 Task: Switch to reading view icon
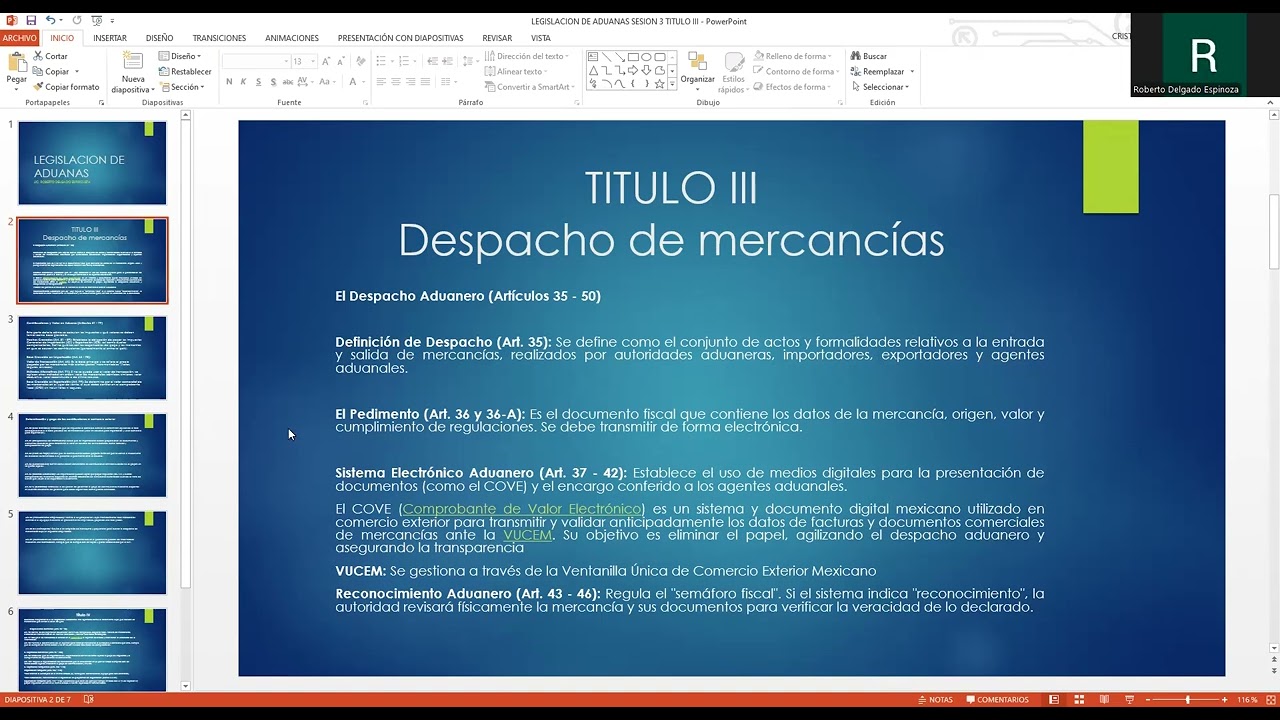[x=1104, y=700]
